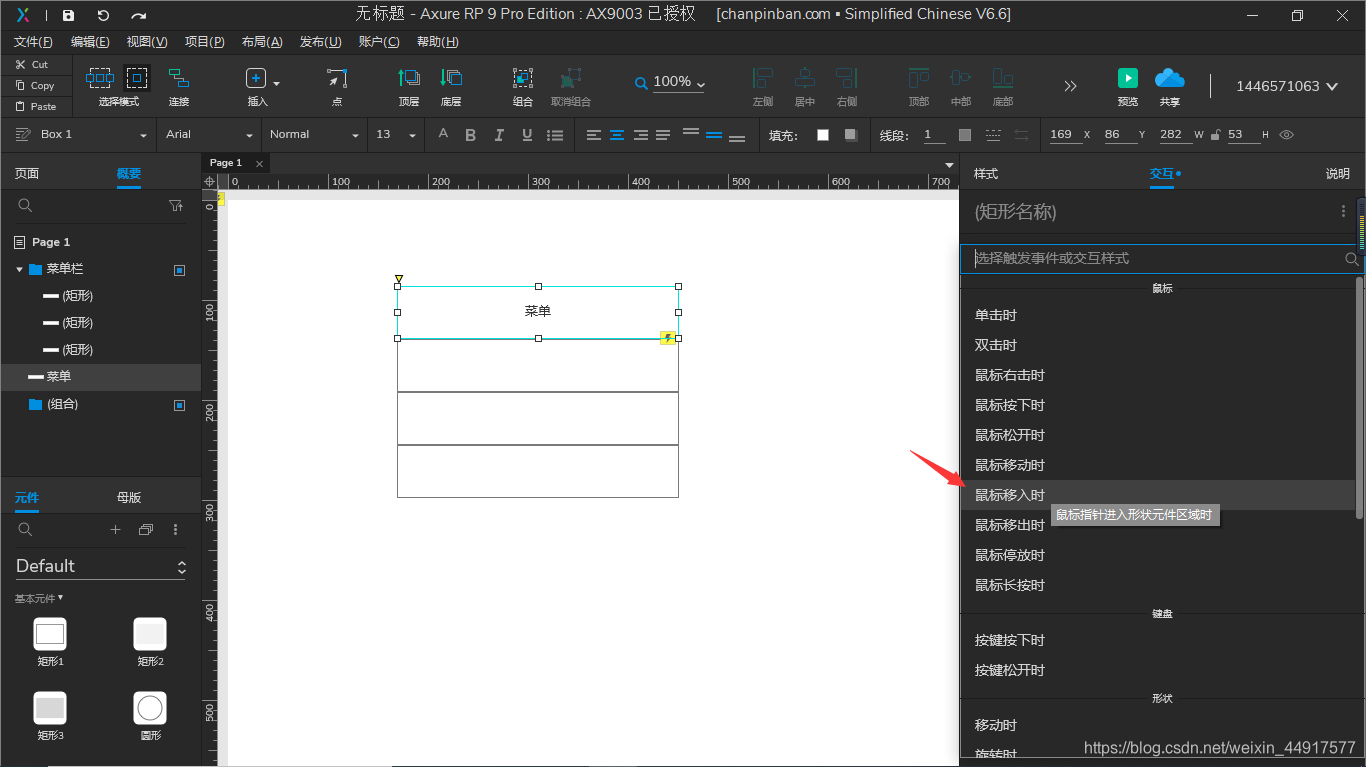Screen dimensions: 1366x767
Task: Toggle bold text formatting
Action: [470, 135]
